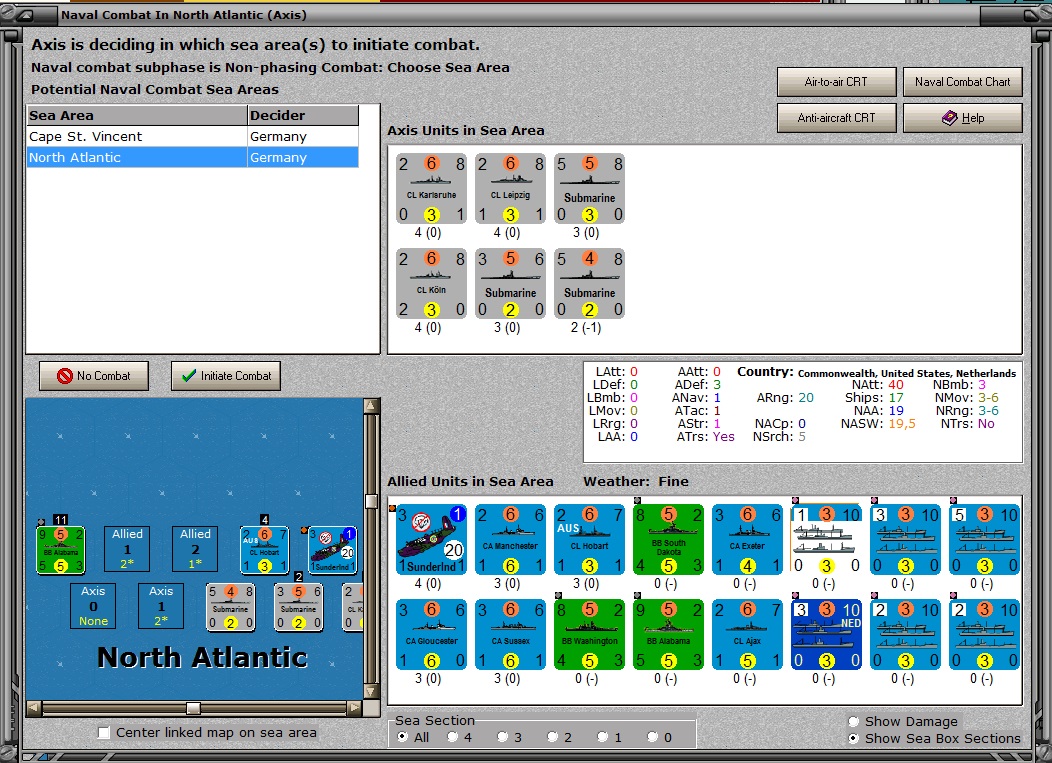Select BB Alabama counter on the North Atlantic map
The image size is (1052, 763).
pyautogui.click(x=61, y=550)
